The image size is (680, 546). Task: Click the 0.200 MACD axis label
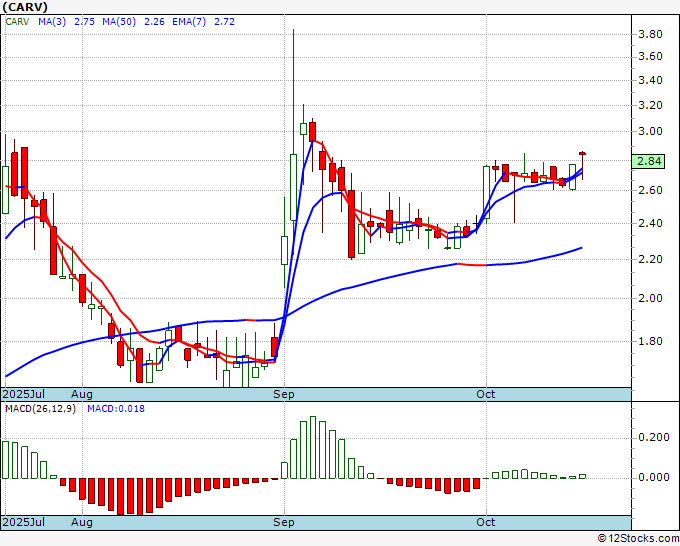pyautogui.click(x=654, y=438)
